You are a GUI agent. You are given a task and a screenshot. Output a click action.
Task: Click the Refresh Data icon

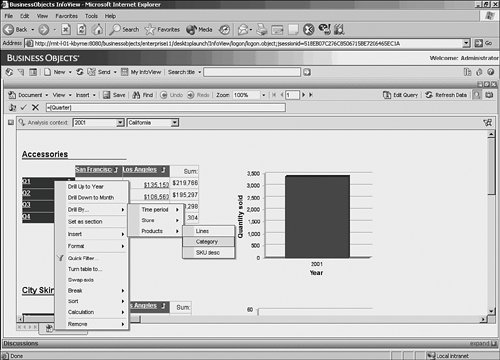(429, 95)
